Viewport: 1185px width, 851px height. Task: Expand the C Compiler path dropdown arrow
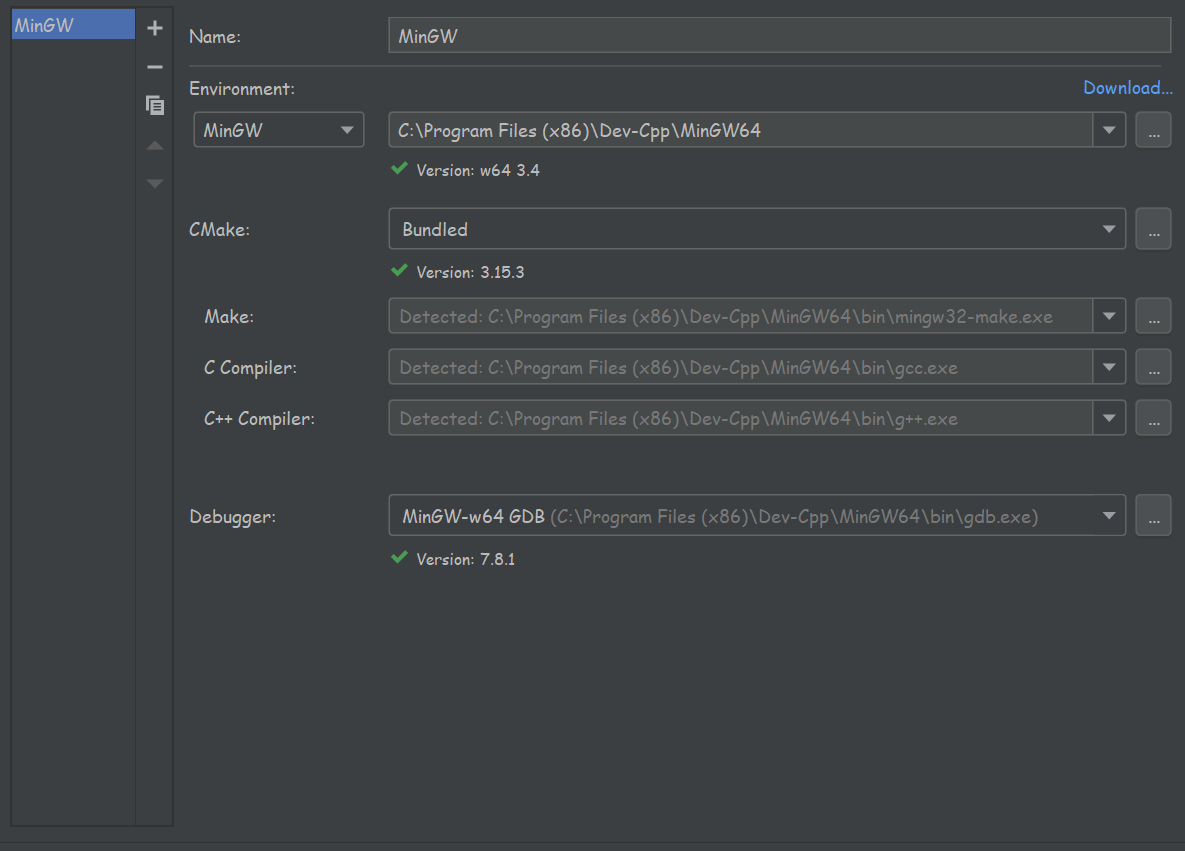tap(1109, 367)
